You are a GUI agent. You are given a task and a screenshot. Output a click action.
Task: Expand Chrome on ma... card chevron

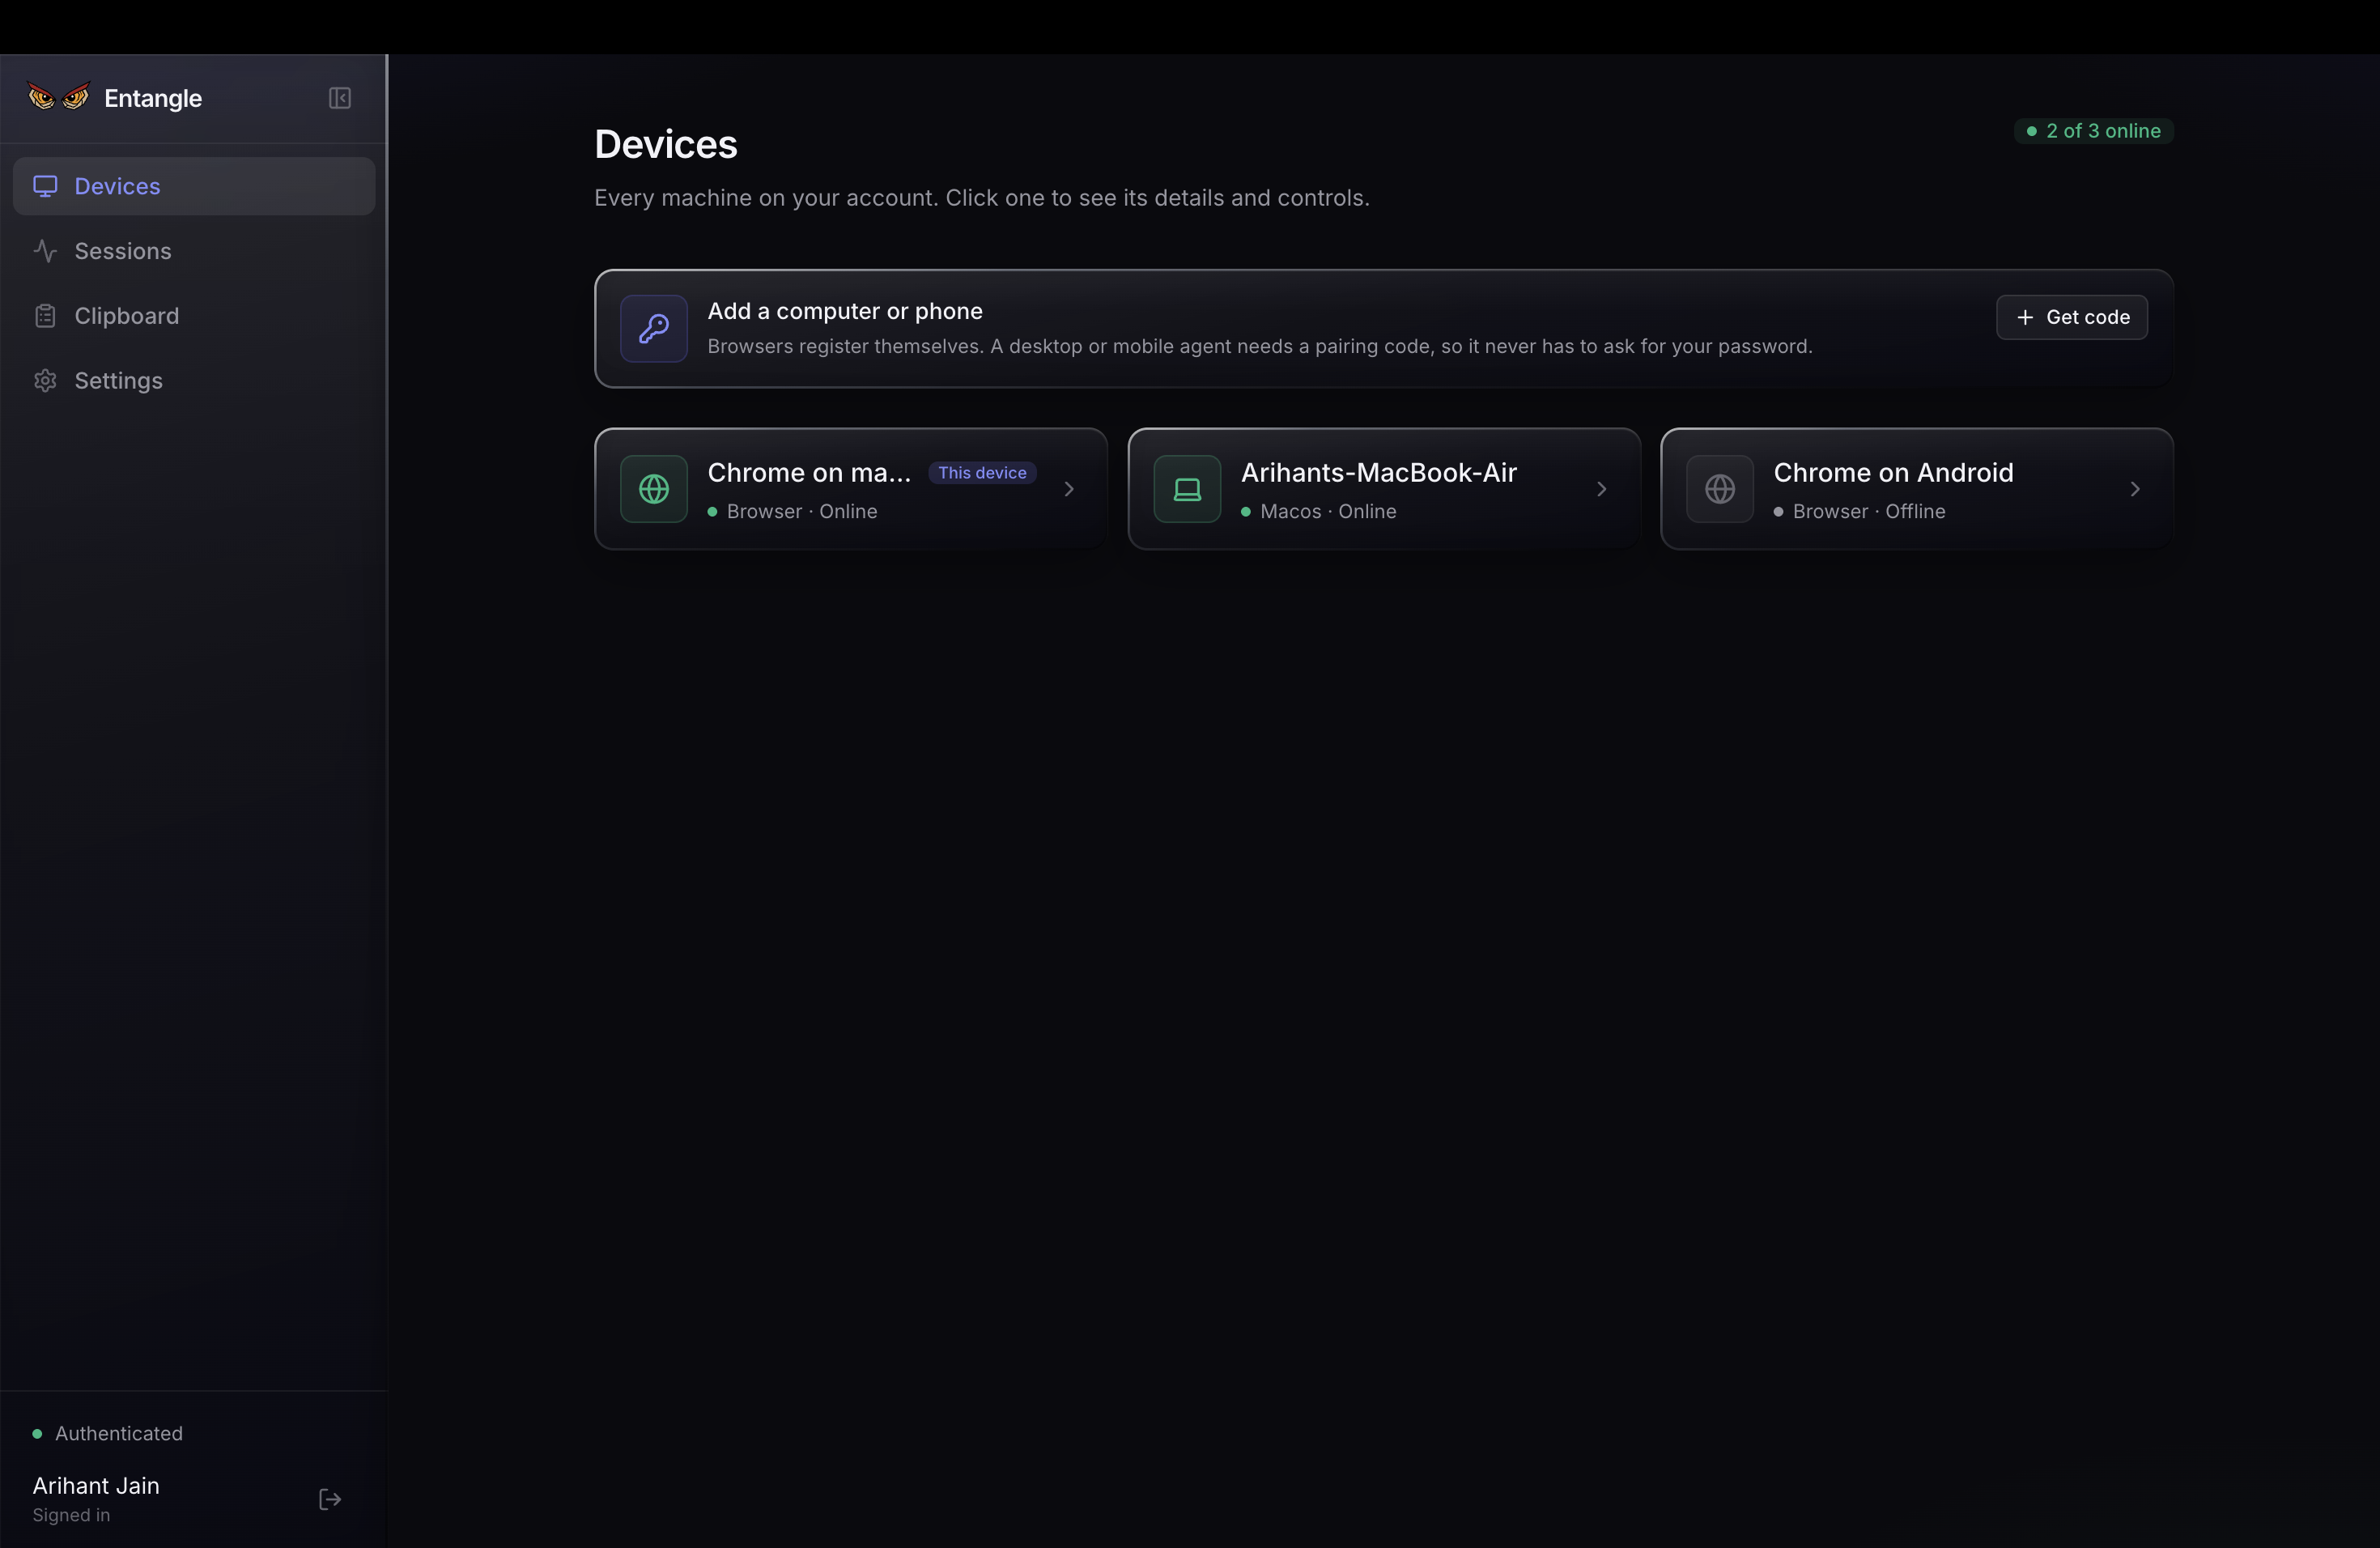coord(1069,489)
